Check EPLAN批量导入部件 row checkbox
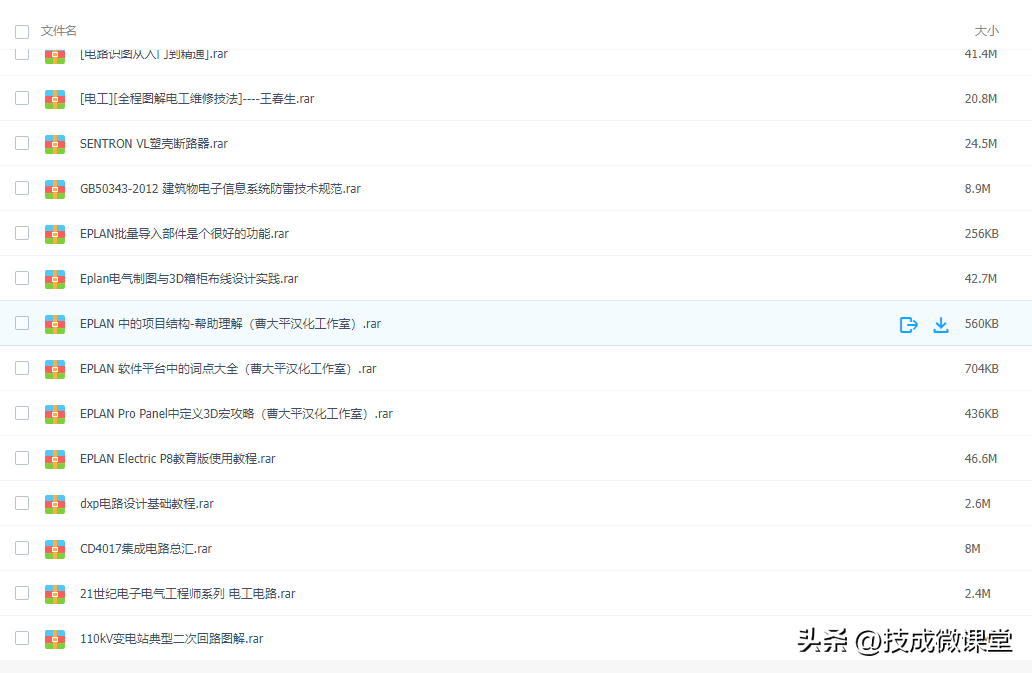This screenshot has width=1032, height=673. pyautogui.click(x=22, y=233)
